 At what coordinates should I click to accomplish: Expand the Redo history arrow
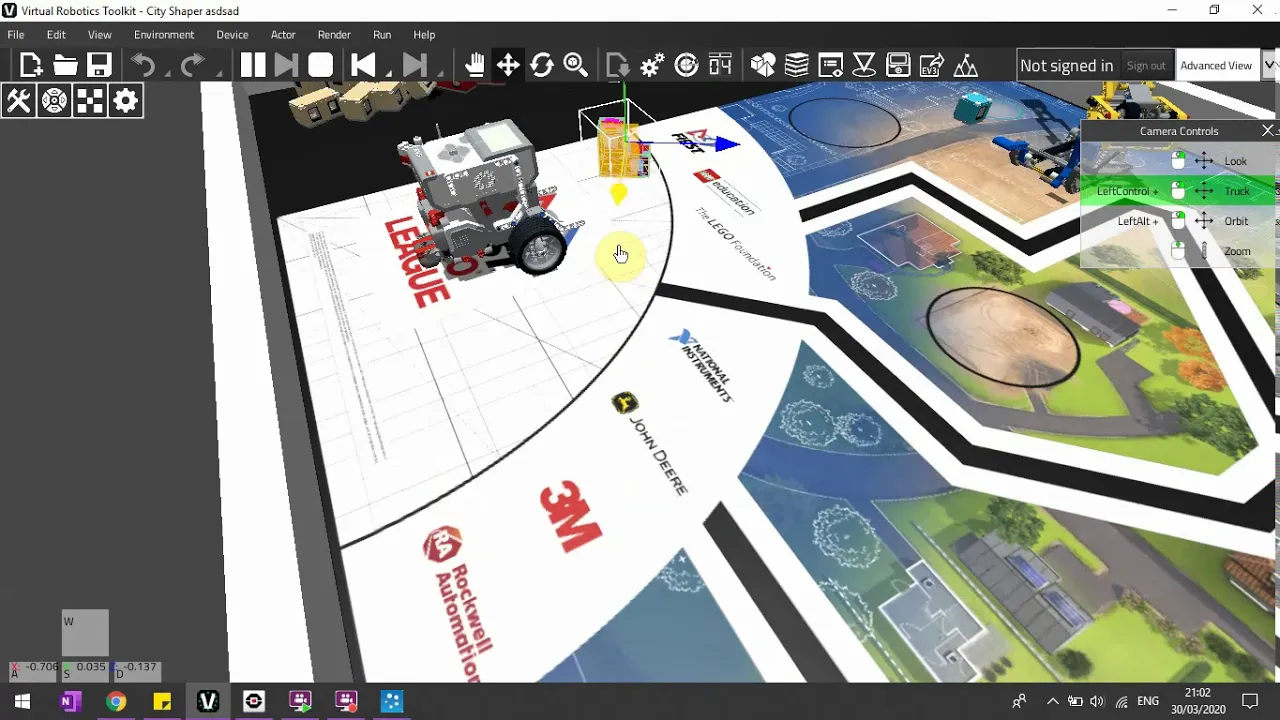218,73
